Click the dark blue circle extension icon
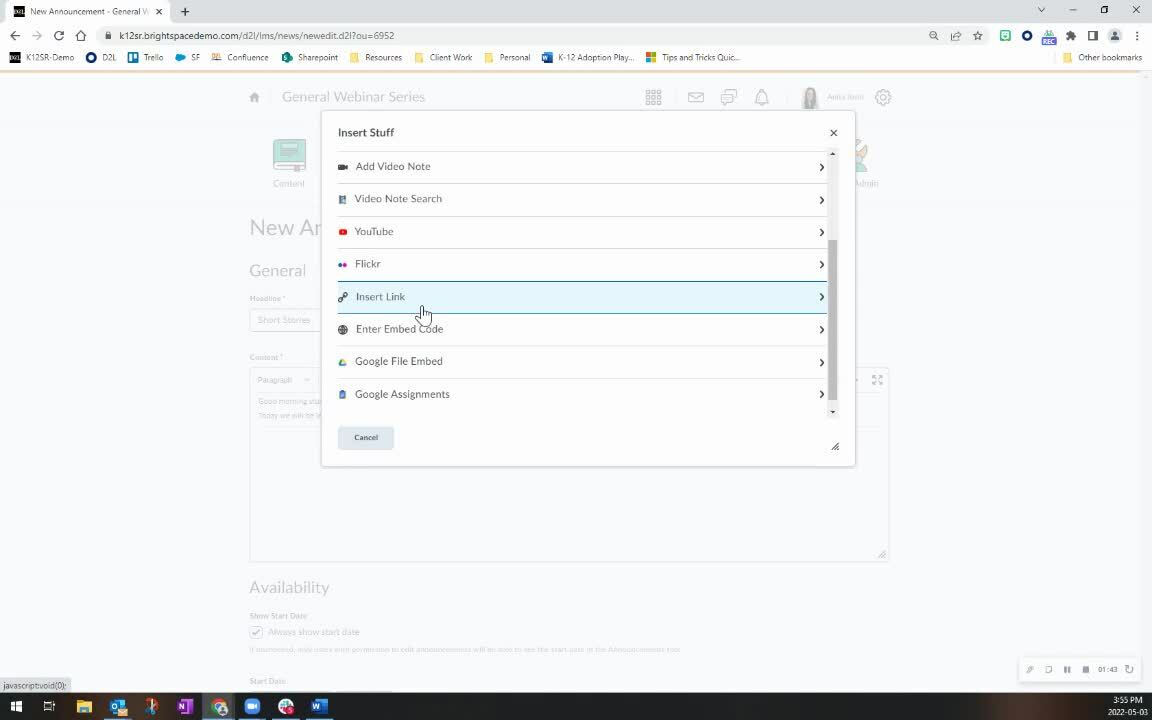 click(x=1027, y=36)
